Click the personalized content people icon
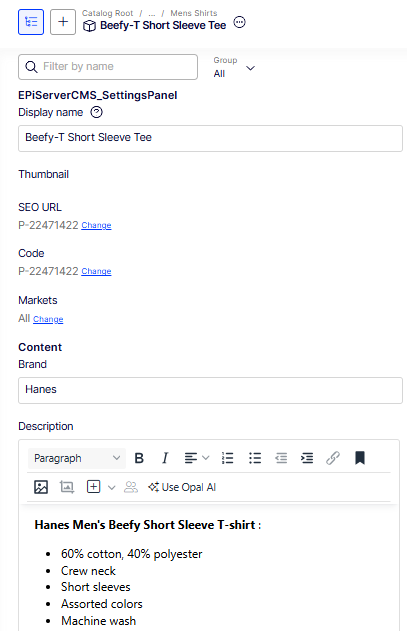Screen dimensions: 407x631 131,487
